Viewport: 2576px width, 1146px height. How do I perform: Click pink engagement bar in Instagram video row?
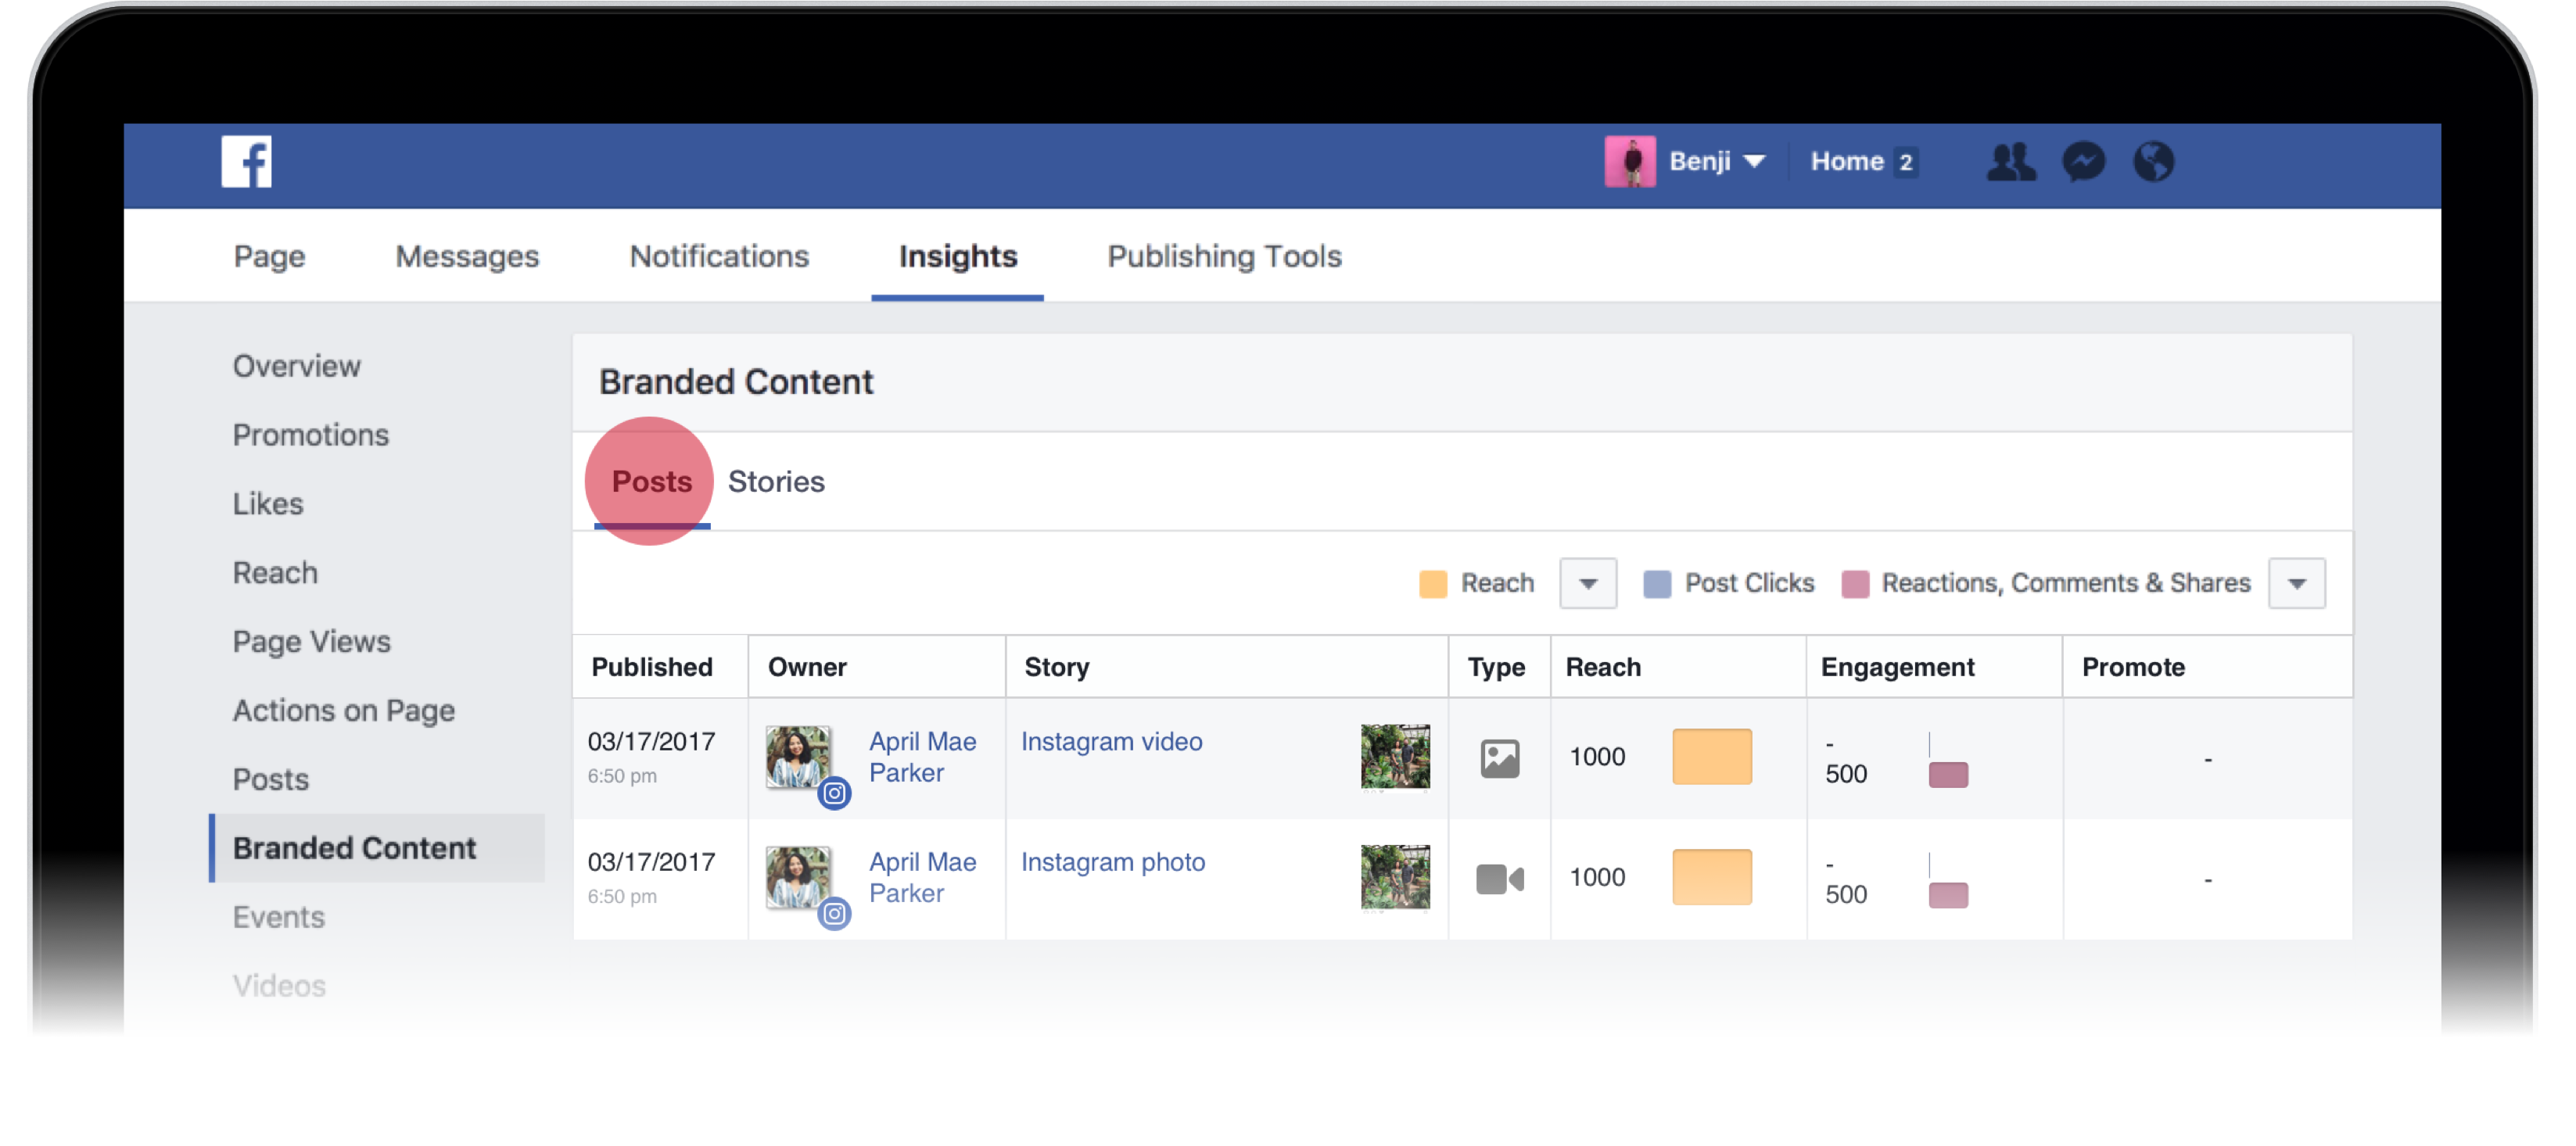pos(1947,775)
